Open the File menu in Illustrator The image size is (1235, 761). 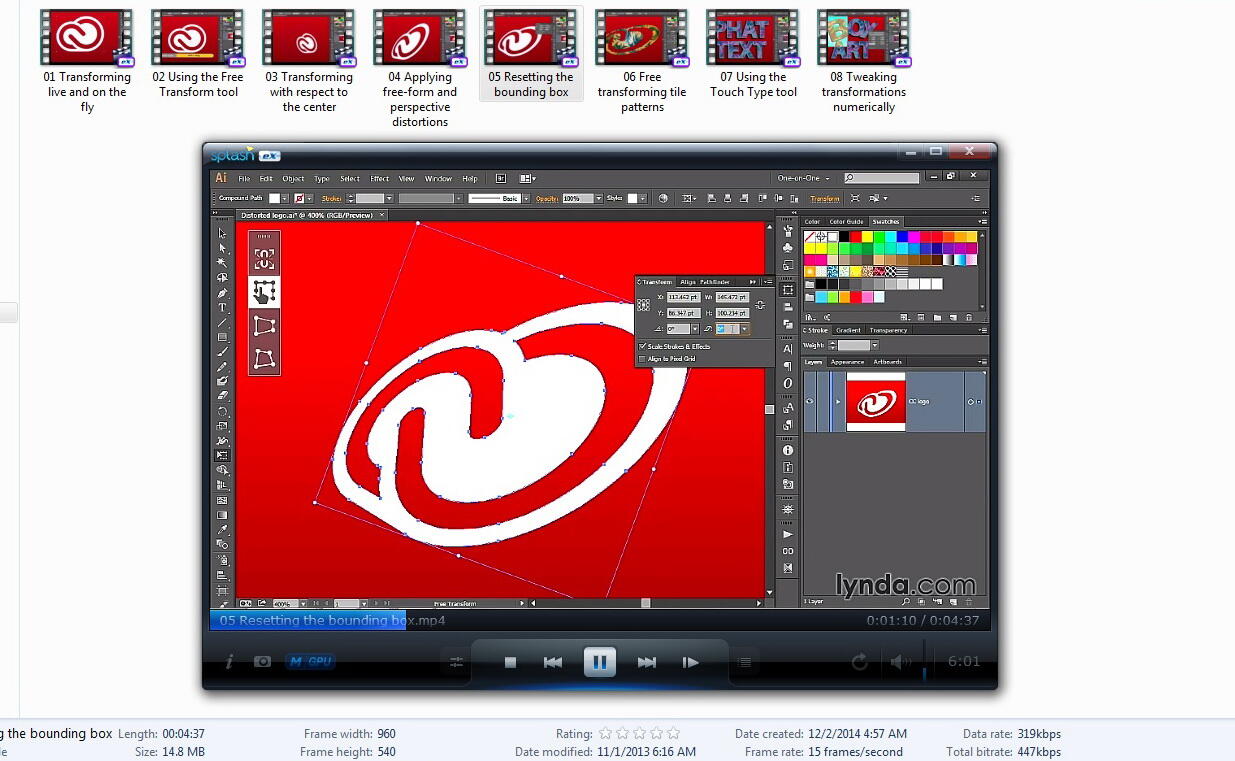244,178
